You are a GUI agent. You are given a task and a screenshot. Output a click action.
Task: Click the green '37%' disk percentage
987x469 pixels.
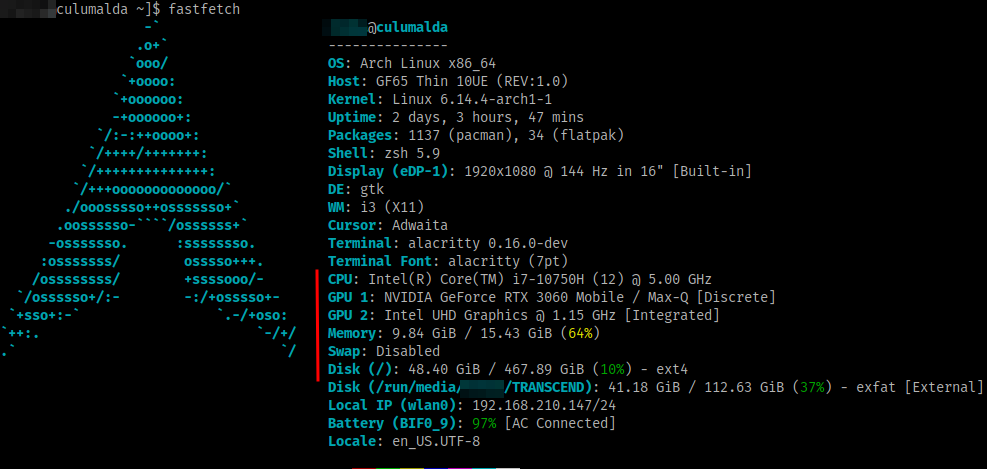click(812, 387)
